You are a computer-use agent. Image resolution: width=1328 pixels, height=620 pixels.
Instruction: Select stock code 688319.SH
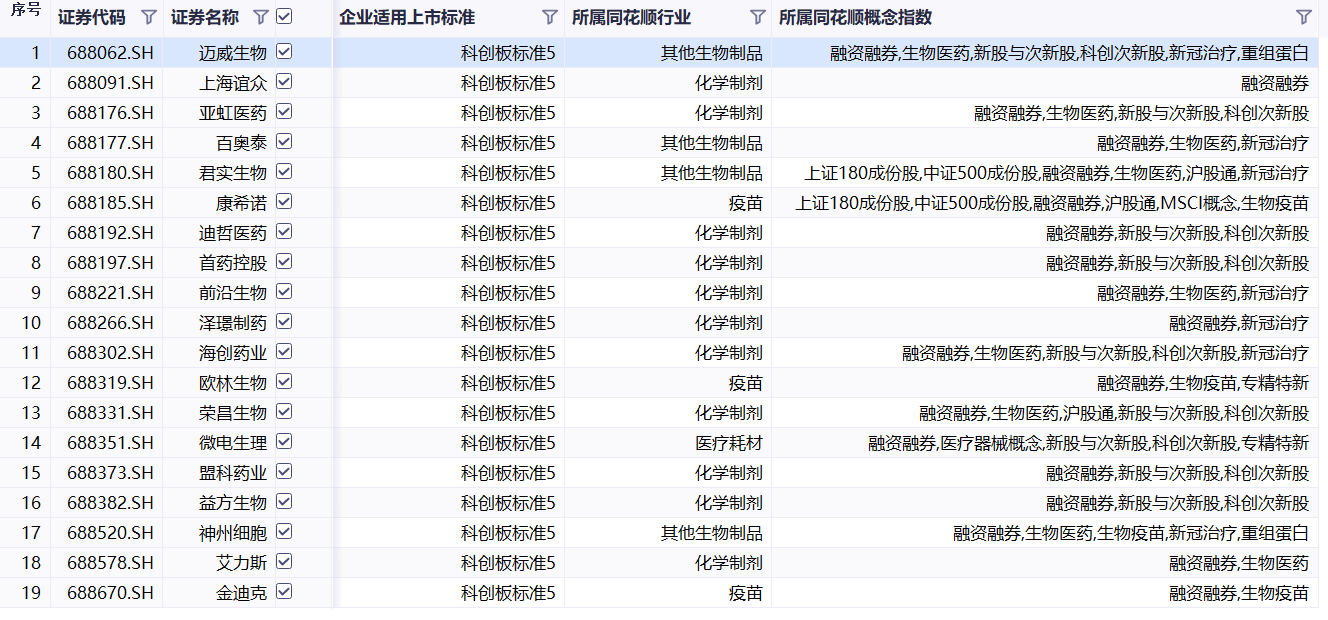click(111, 383)
